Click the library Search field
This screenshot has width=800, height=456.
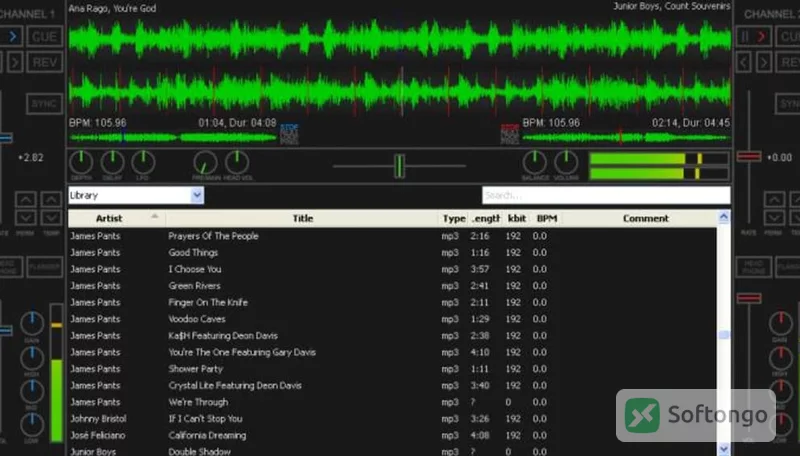coord(606,195)
